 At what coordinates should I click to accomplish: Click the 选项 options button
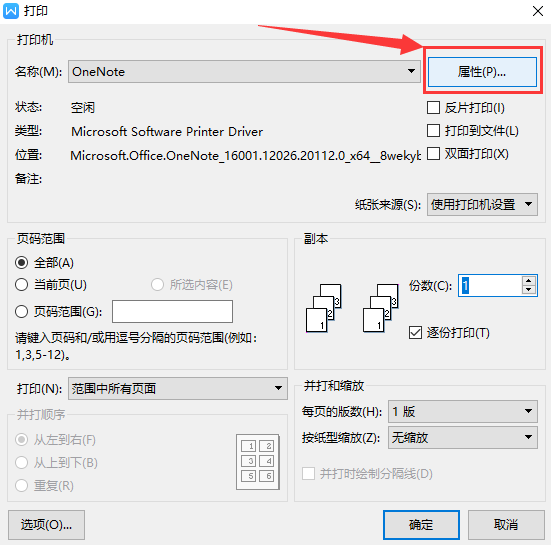pyautogui.click(x=46, y=525)
